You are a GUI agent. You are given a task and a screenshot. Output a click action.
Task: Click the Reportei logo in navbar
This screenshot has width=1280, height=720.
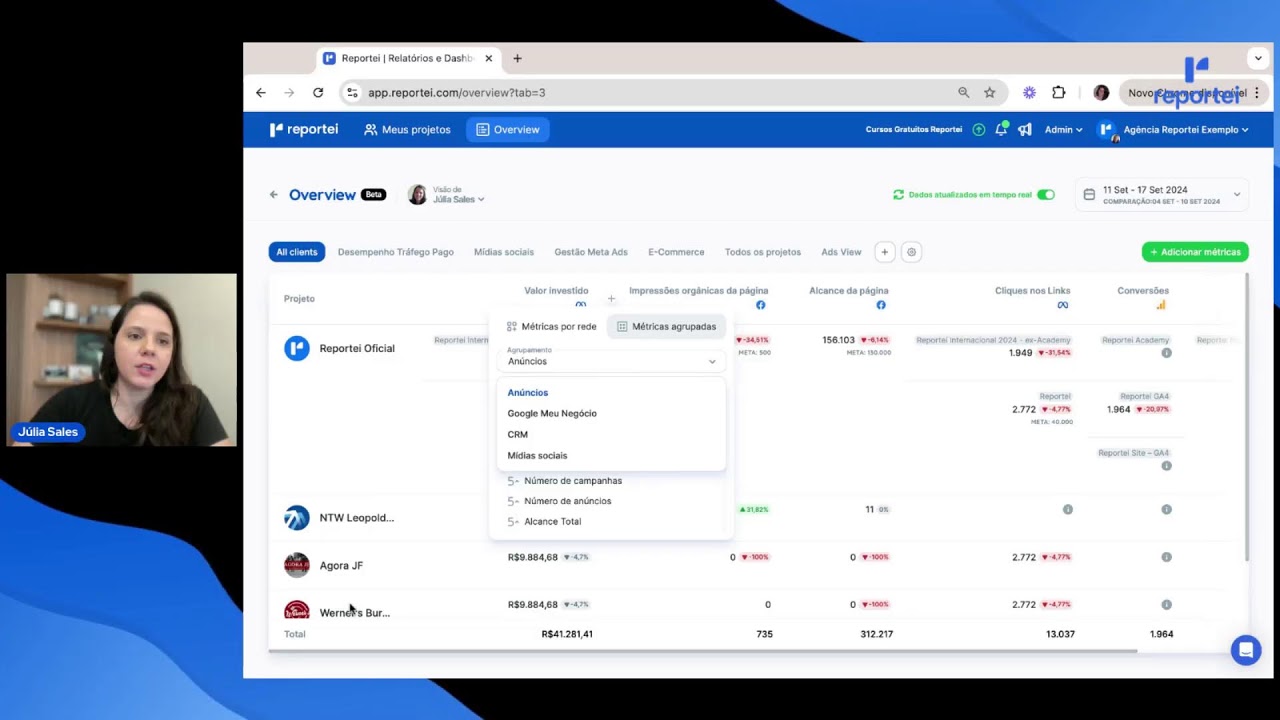(x=304, y=129)
